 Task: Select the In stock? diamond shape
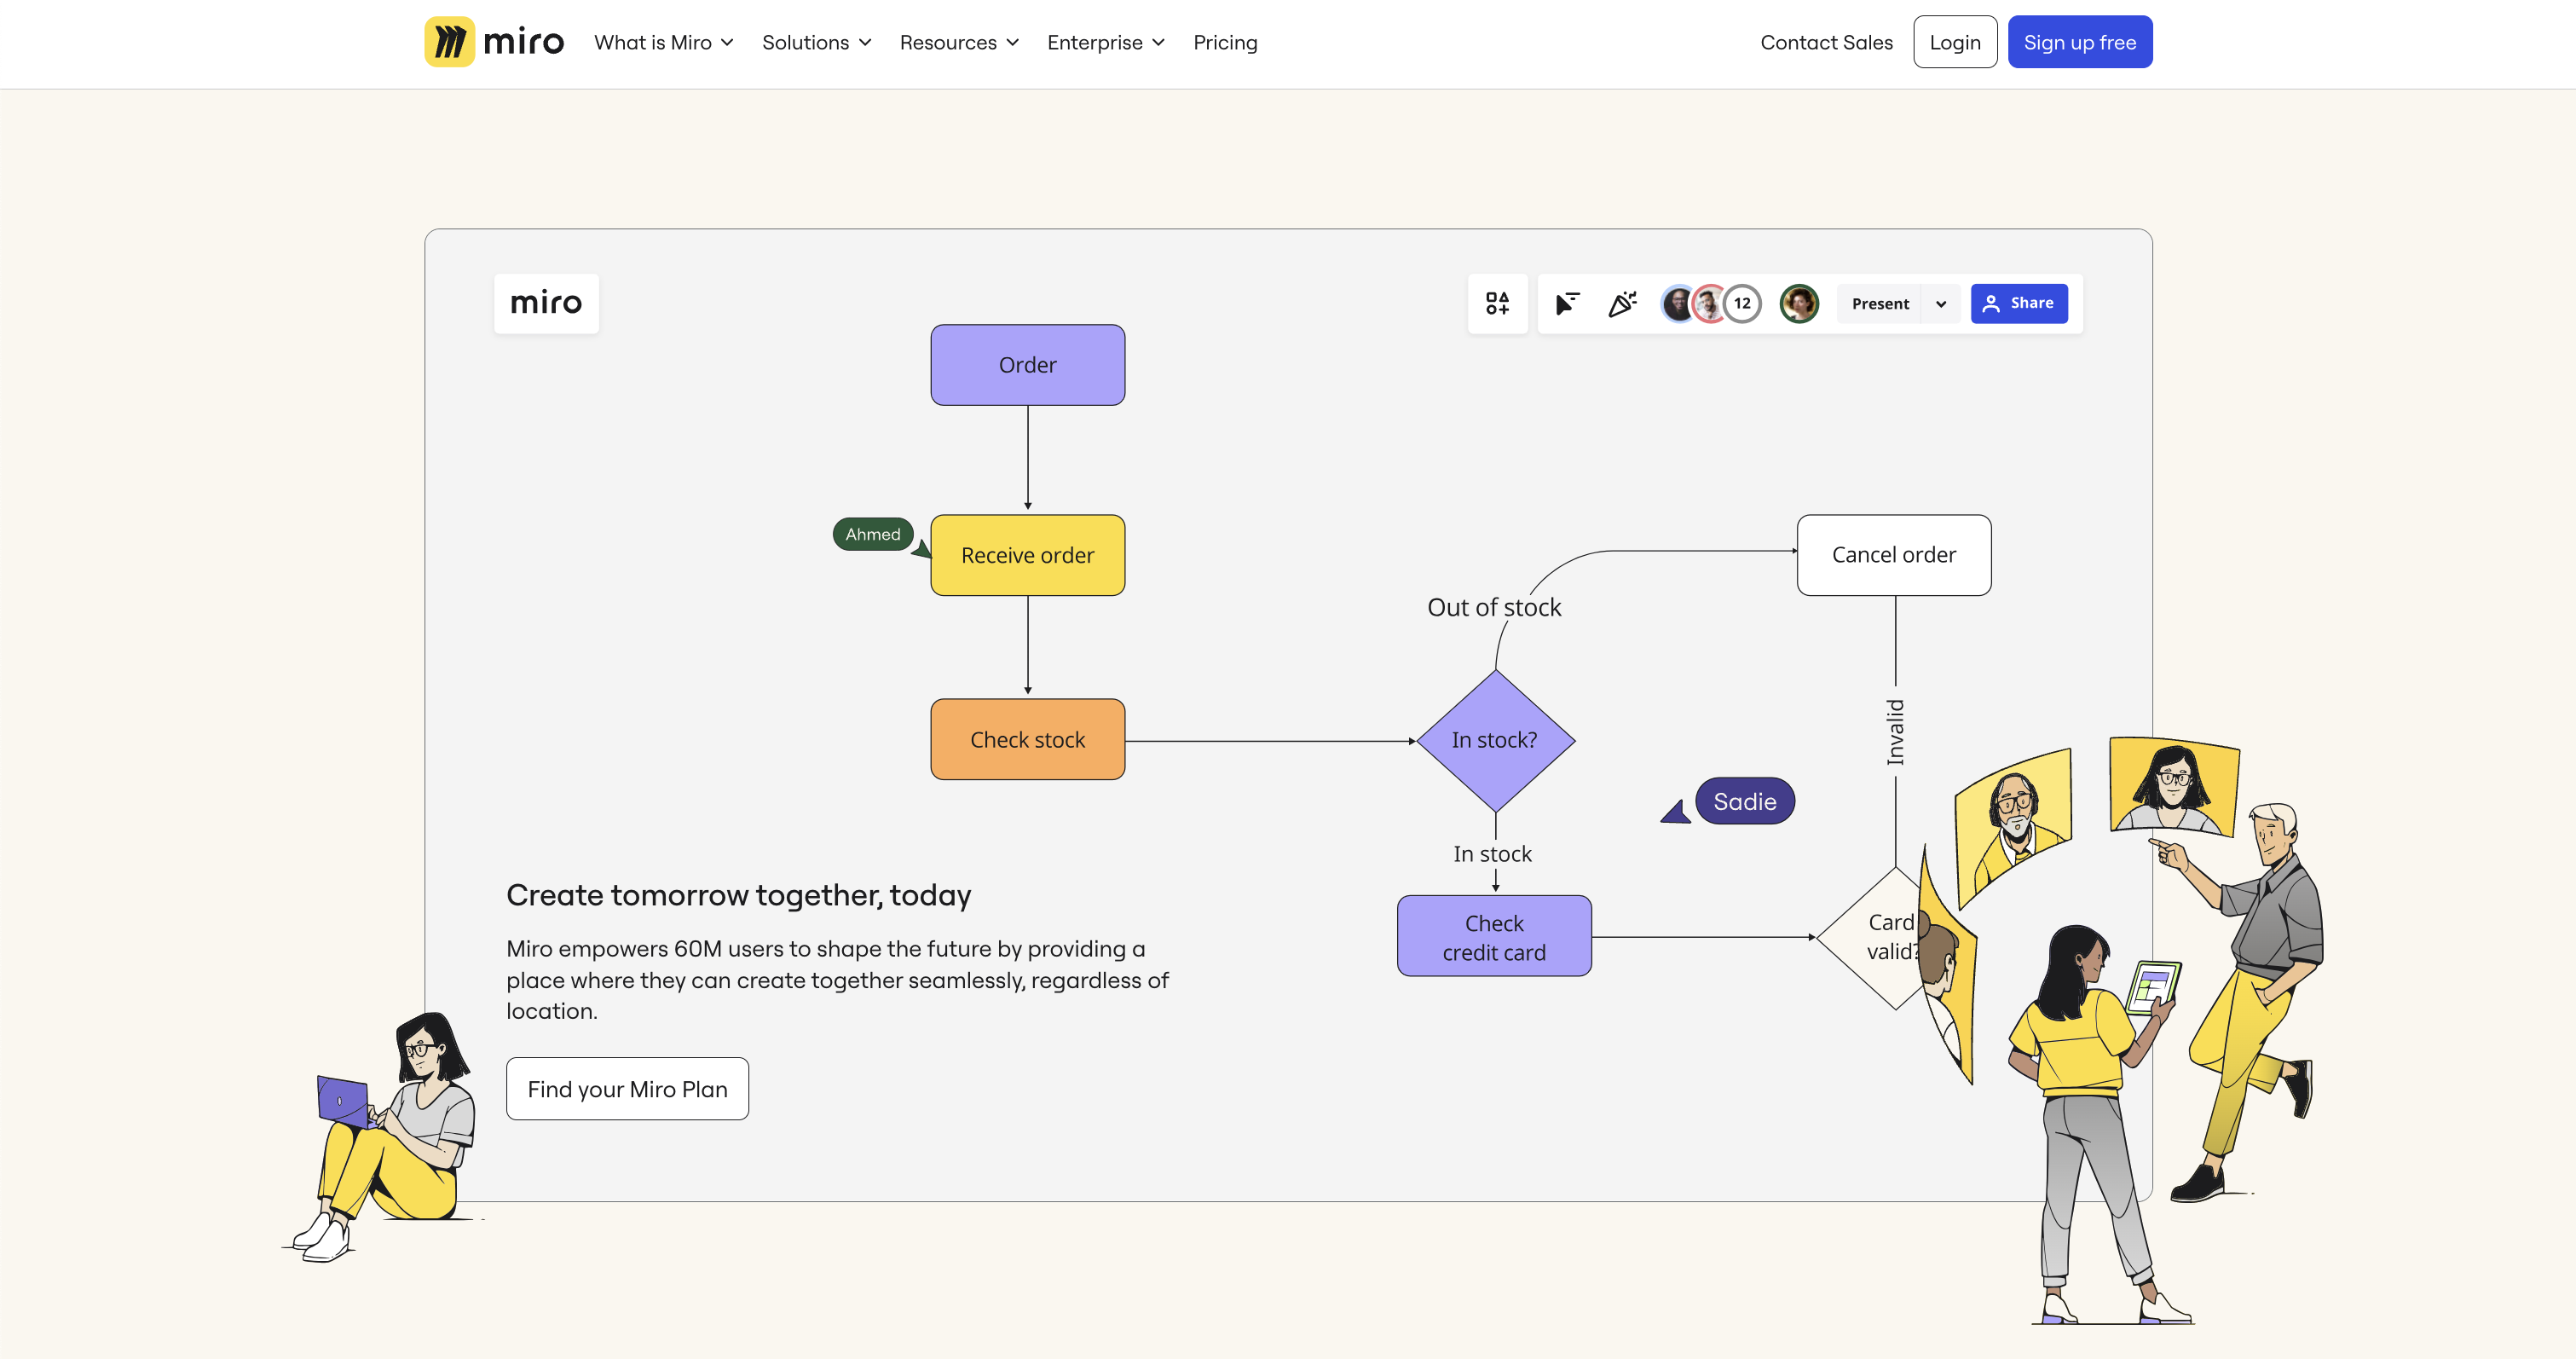[1495, 740]
